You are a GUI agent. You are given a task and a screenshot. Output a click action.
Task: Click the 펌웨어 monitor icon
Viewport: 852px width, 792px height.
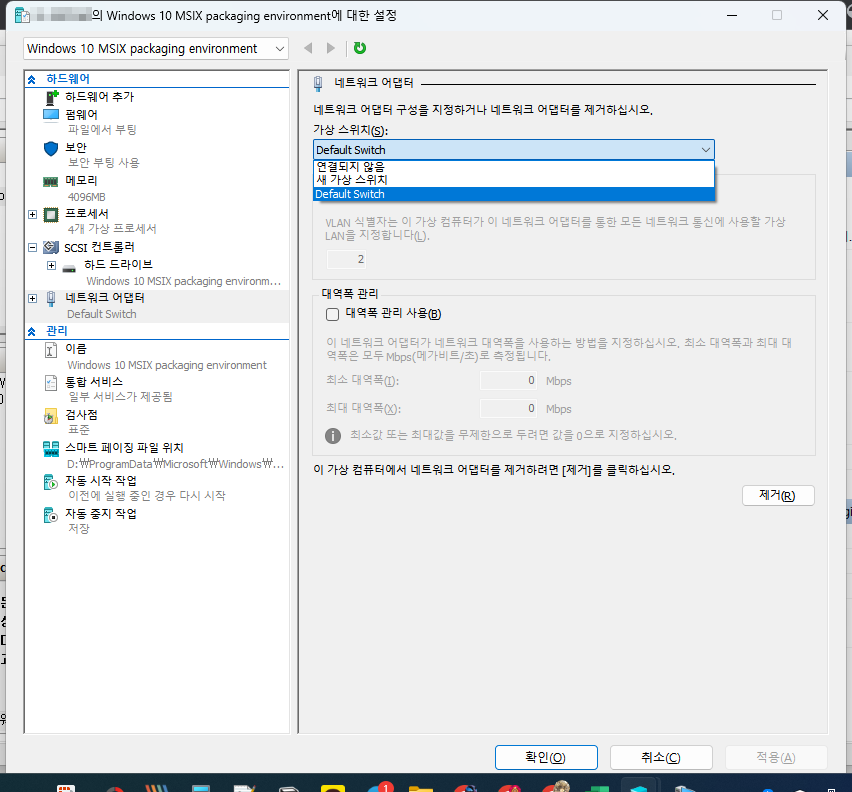pos(51,115)
